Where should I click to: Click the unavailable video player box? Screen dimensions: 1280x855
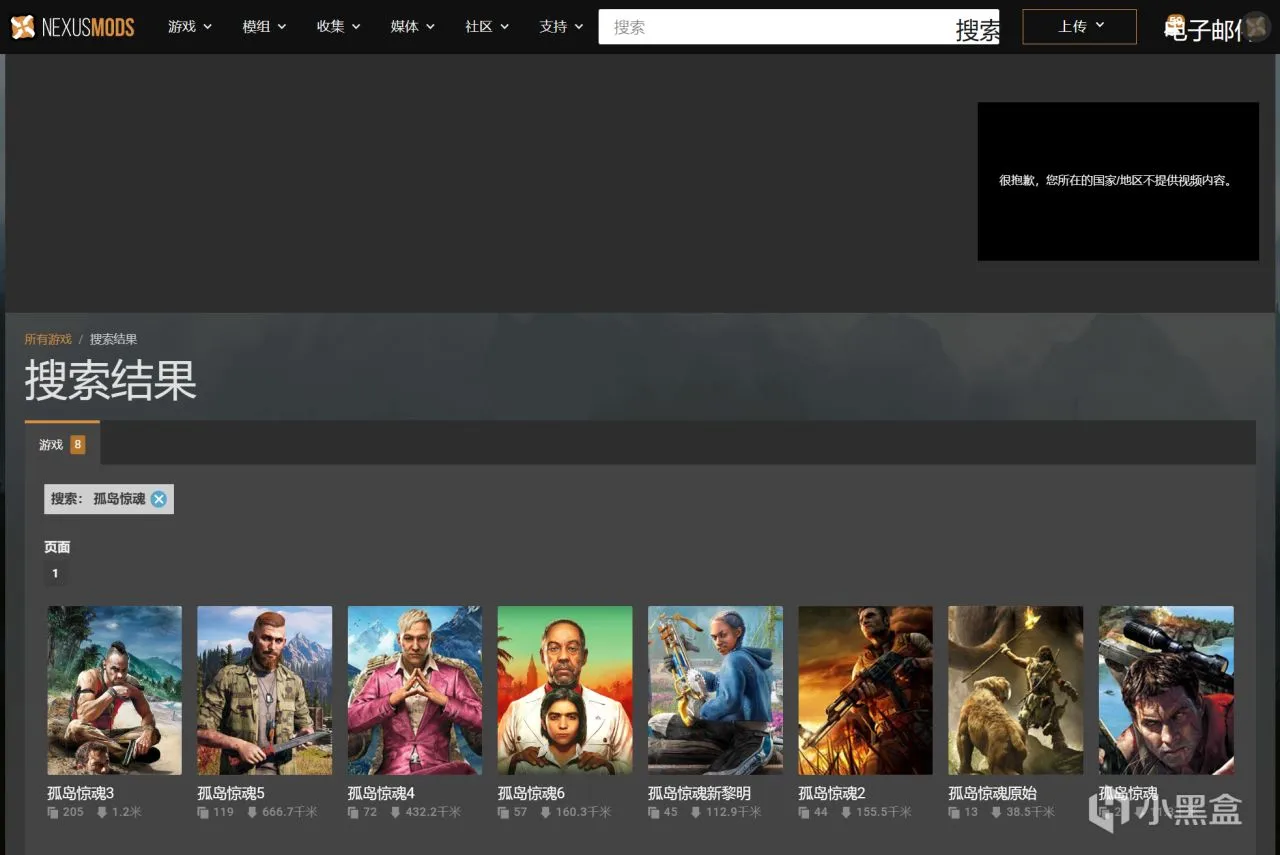pyautogui.click(x=1118, y=181)
